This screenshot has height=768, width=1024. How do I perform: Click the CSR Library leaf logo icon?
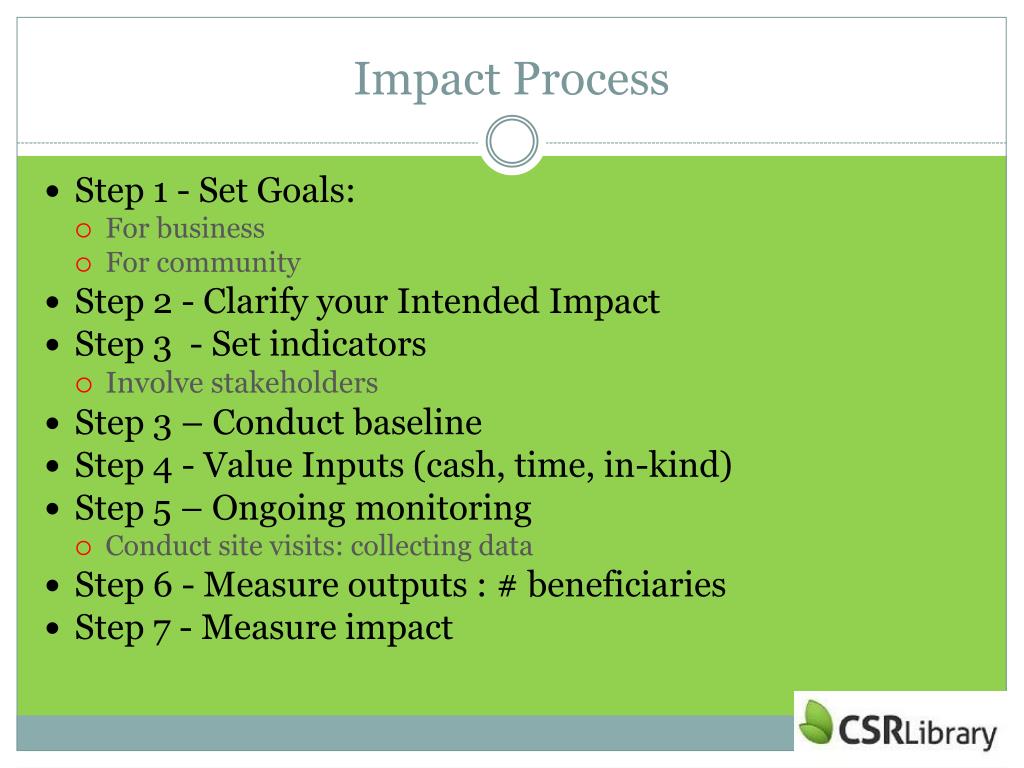pyautogui.click(x=816, y=722)
